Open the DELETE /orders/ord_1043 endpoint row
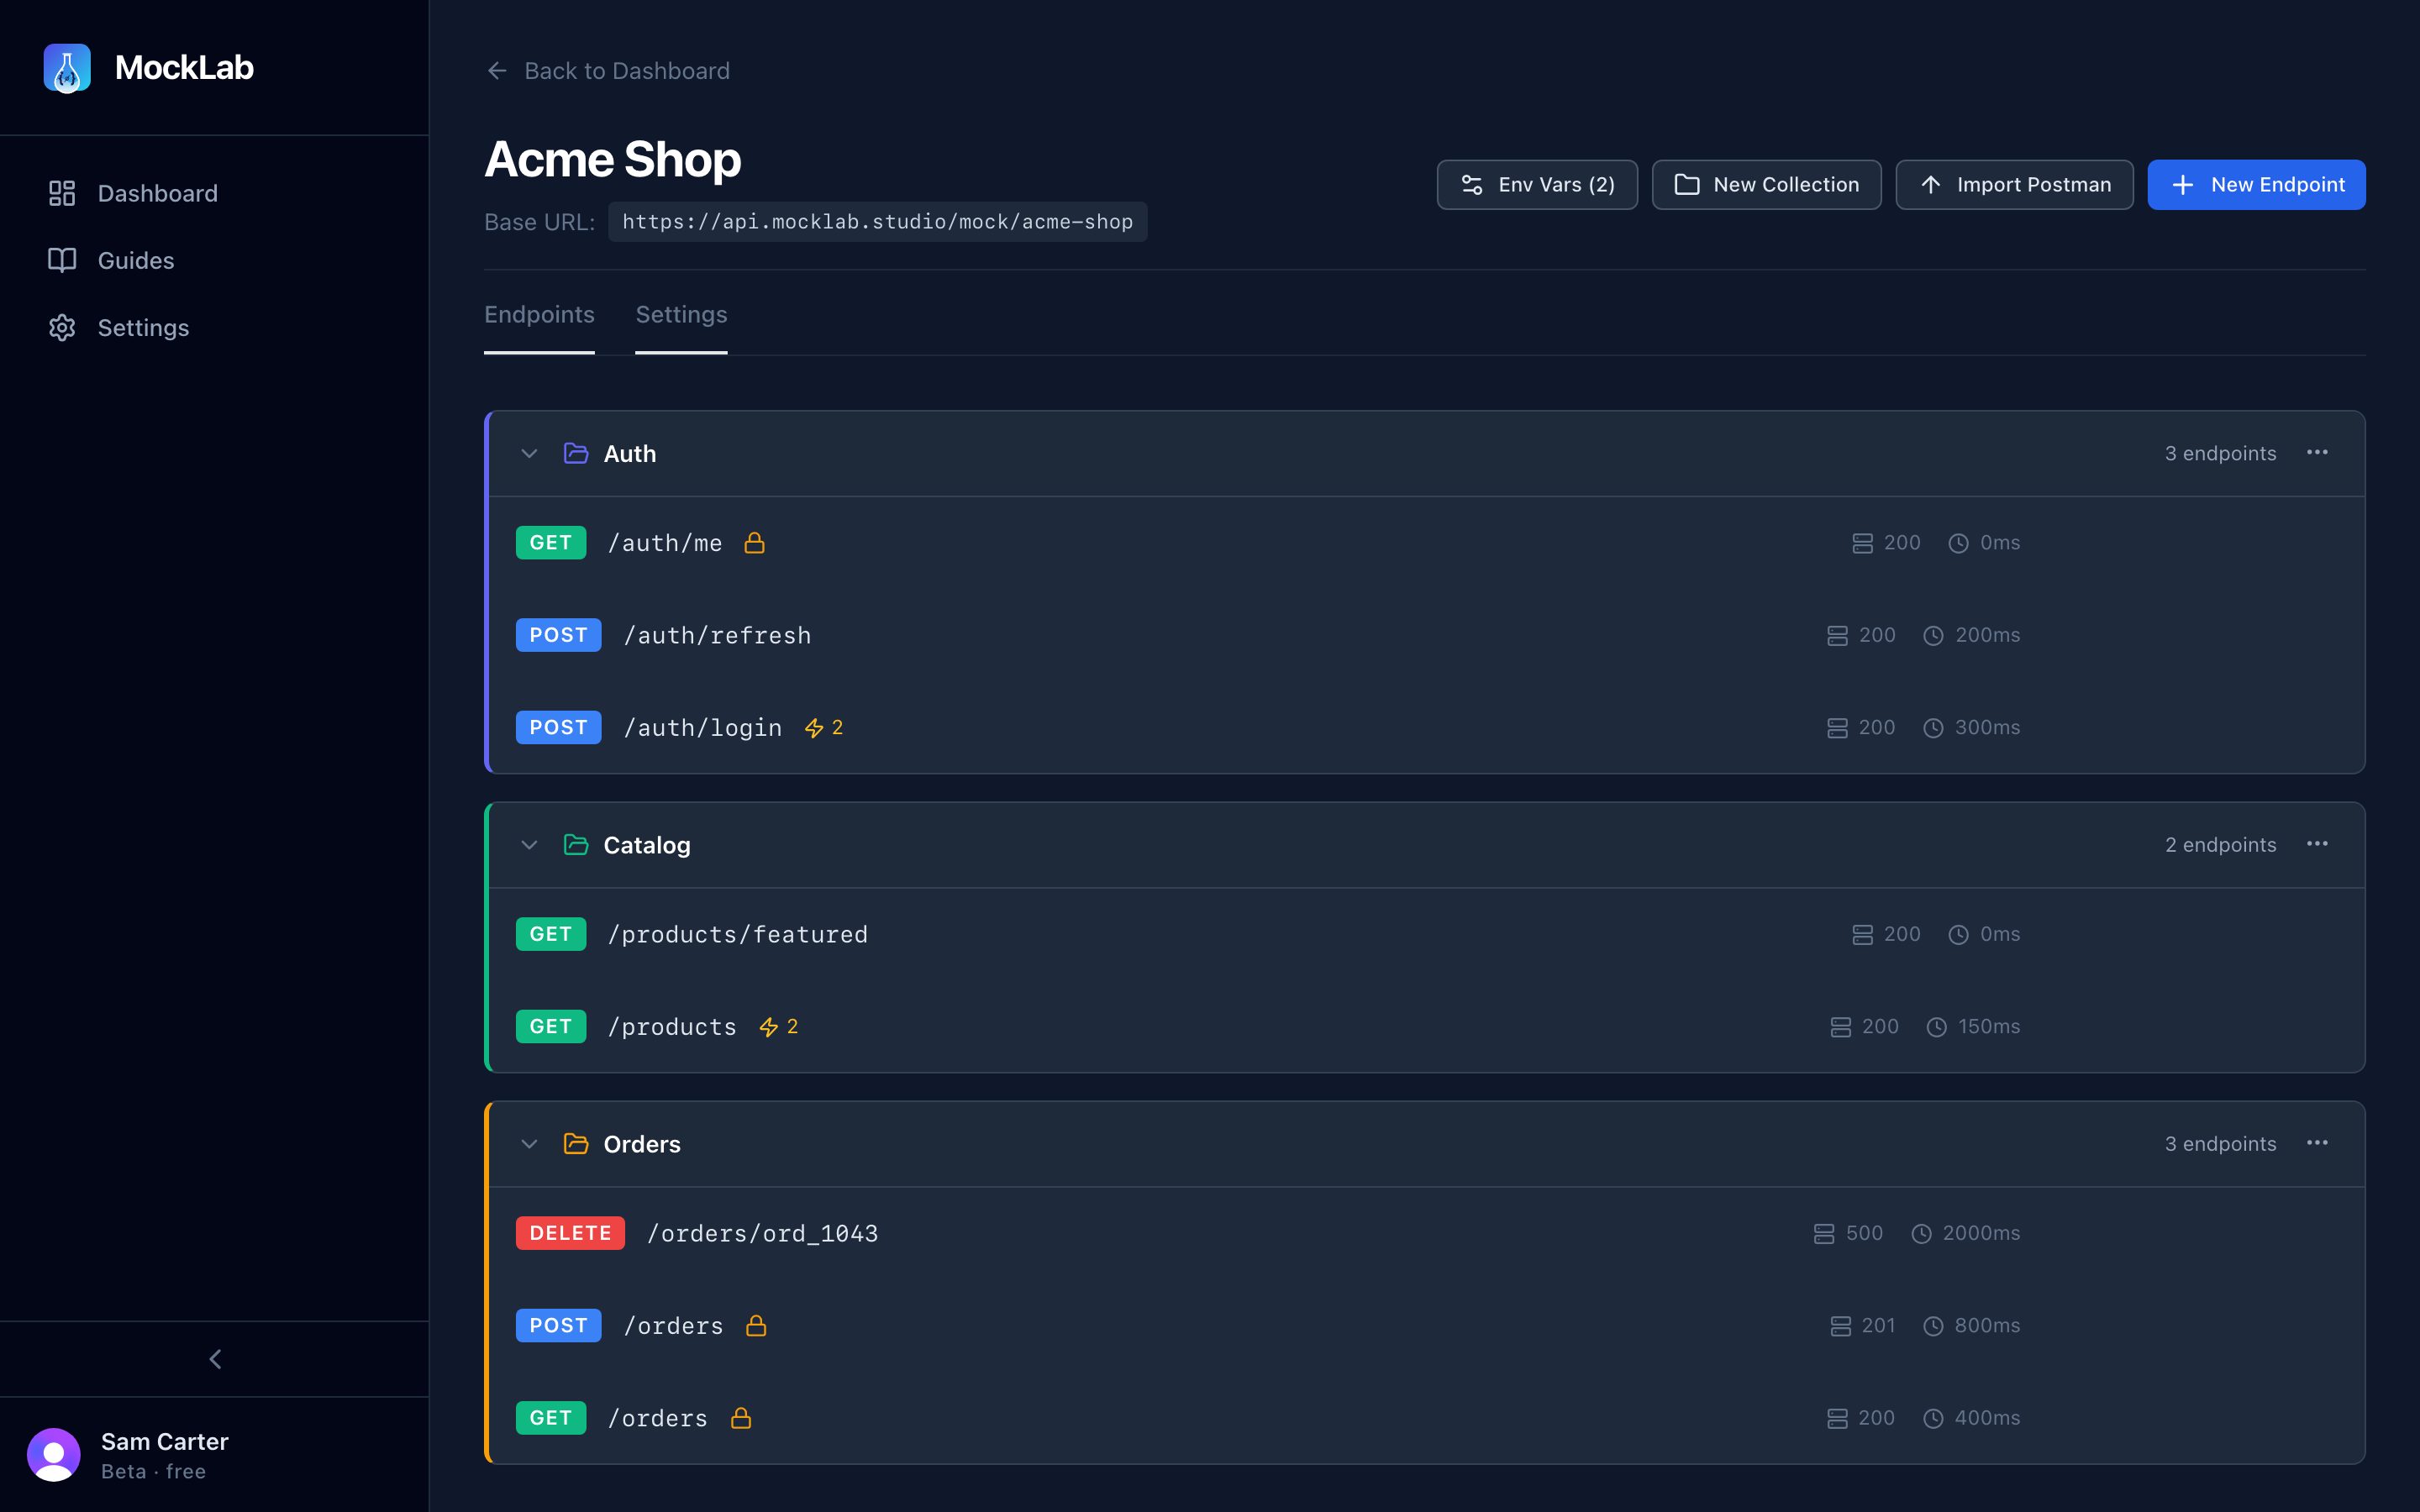 tap(1426, 1234)
